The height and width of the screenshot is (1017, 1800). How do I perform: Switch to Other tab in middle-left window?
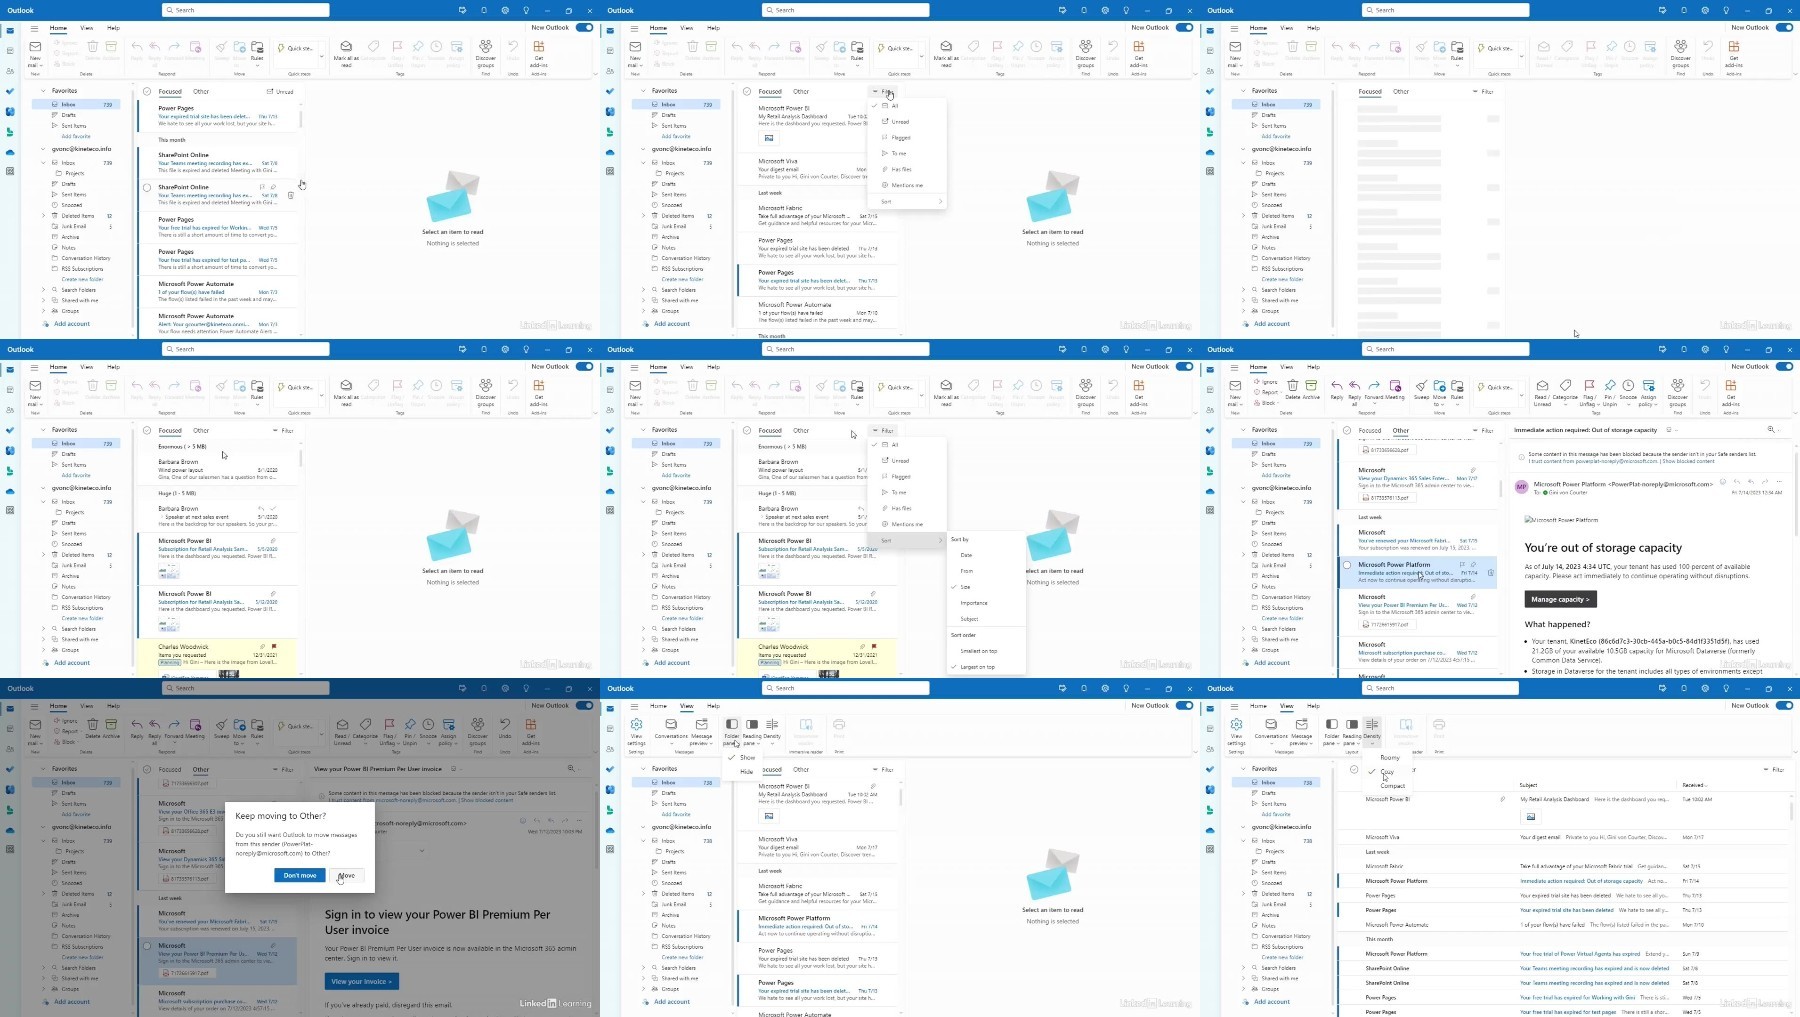201,431
